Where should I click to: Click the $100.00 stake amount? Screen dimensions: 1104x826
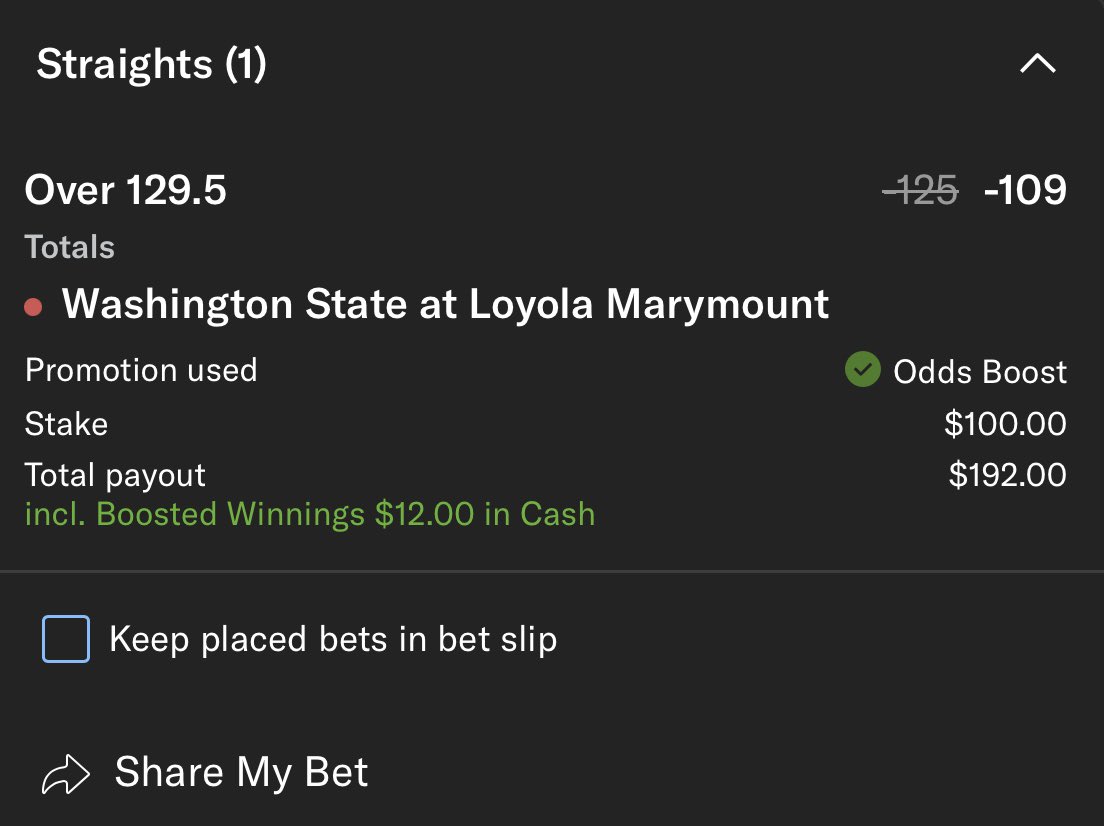pos(1005,424)
